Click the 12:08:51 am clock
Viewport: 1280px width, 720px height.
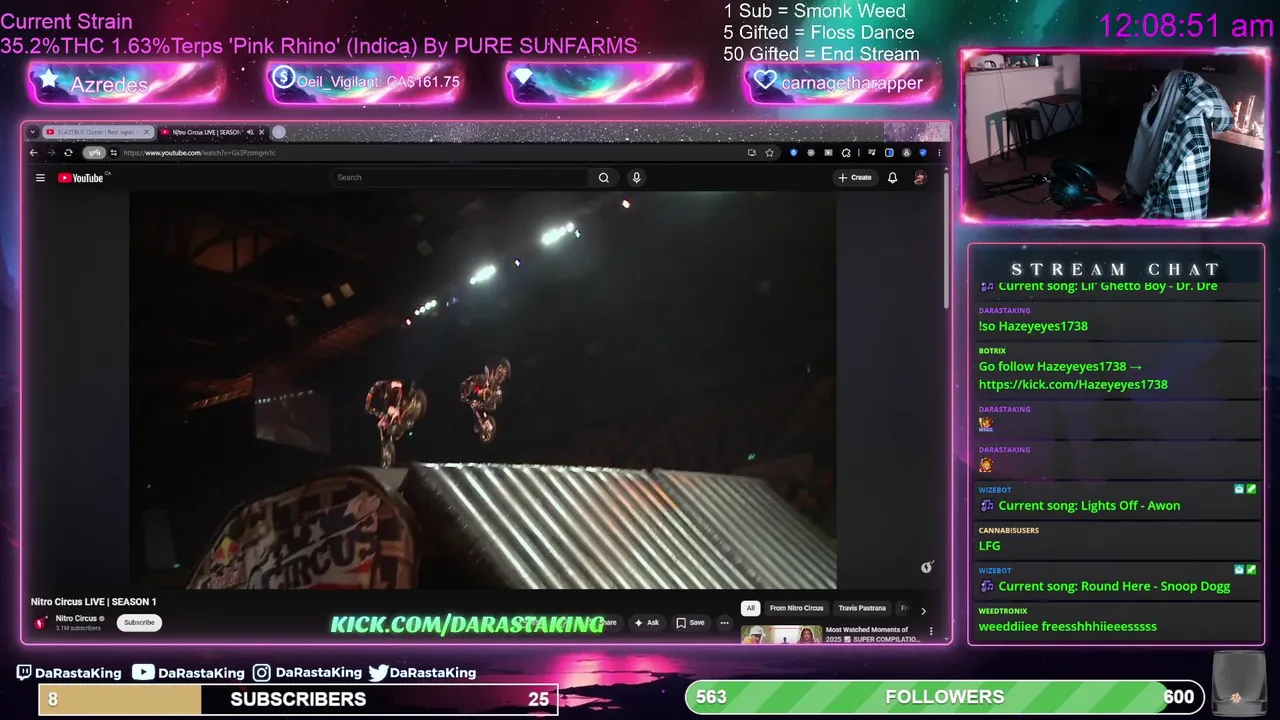(1186, 26)
